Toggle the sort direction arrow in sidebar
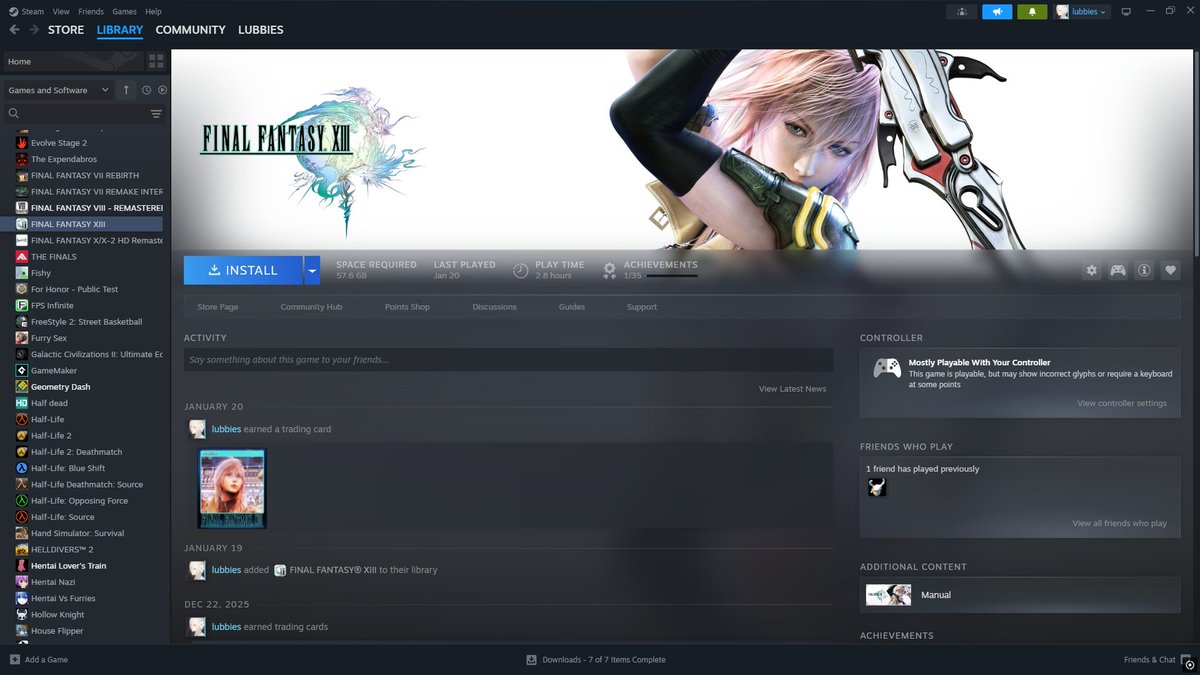The height and width of the screenshot is (675, 1200). pos(126,90)
